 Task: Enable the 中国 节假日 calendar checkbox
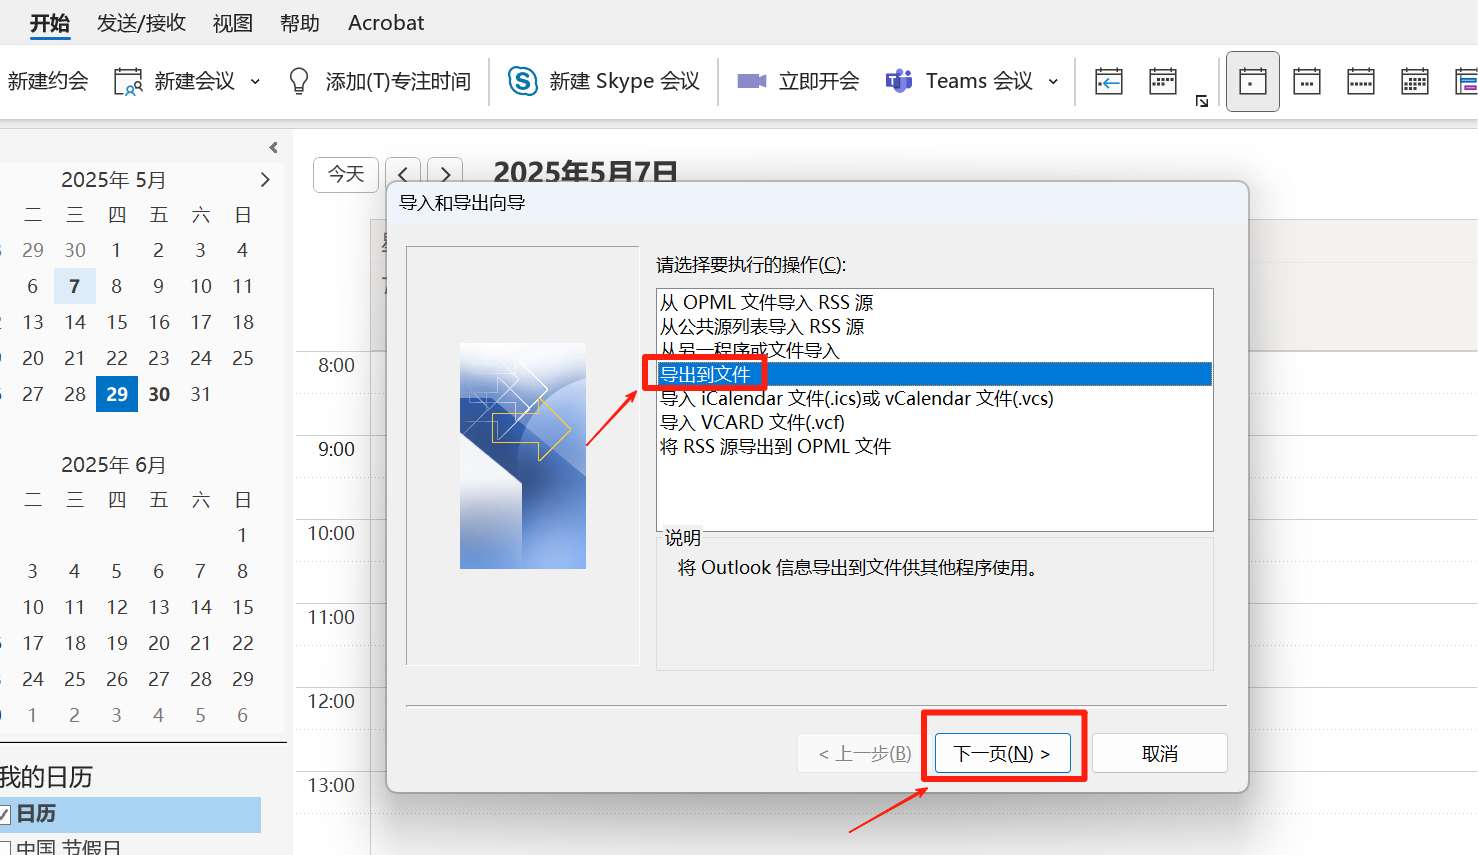[x=4, y=848]
